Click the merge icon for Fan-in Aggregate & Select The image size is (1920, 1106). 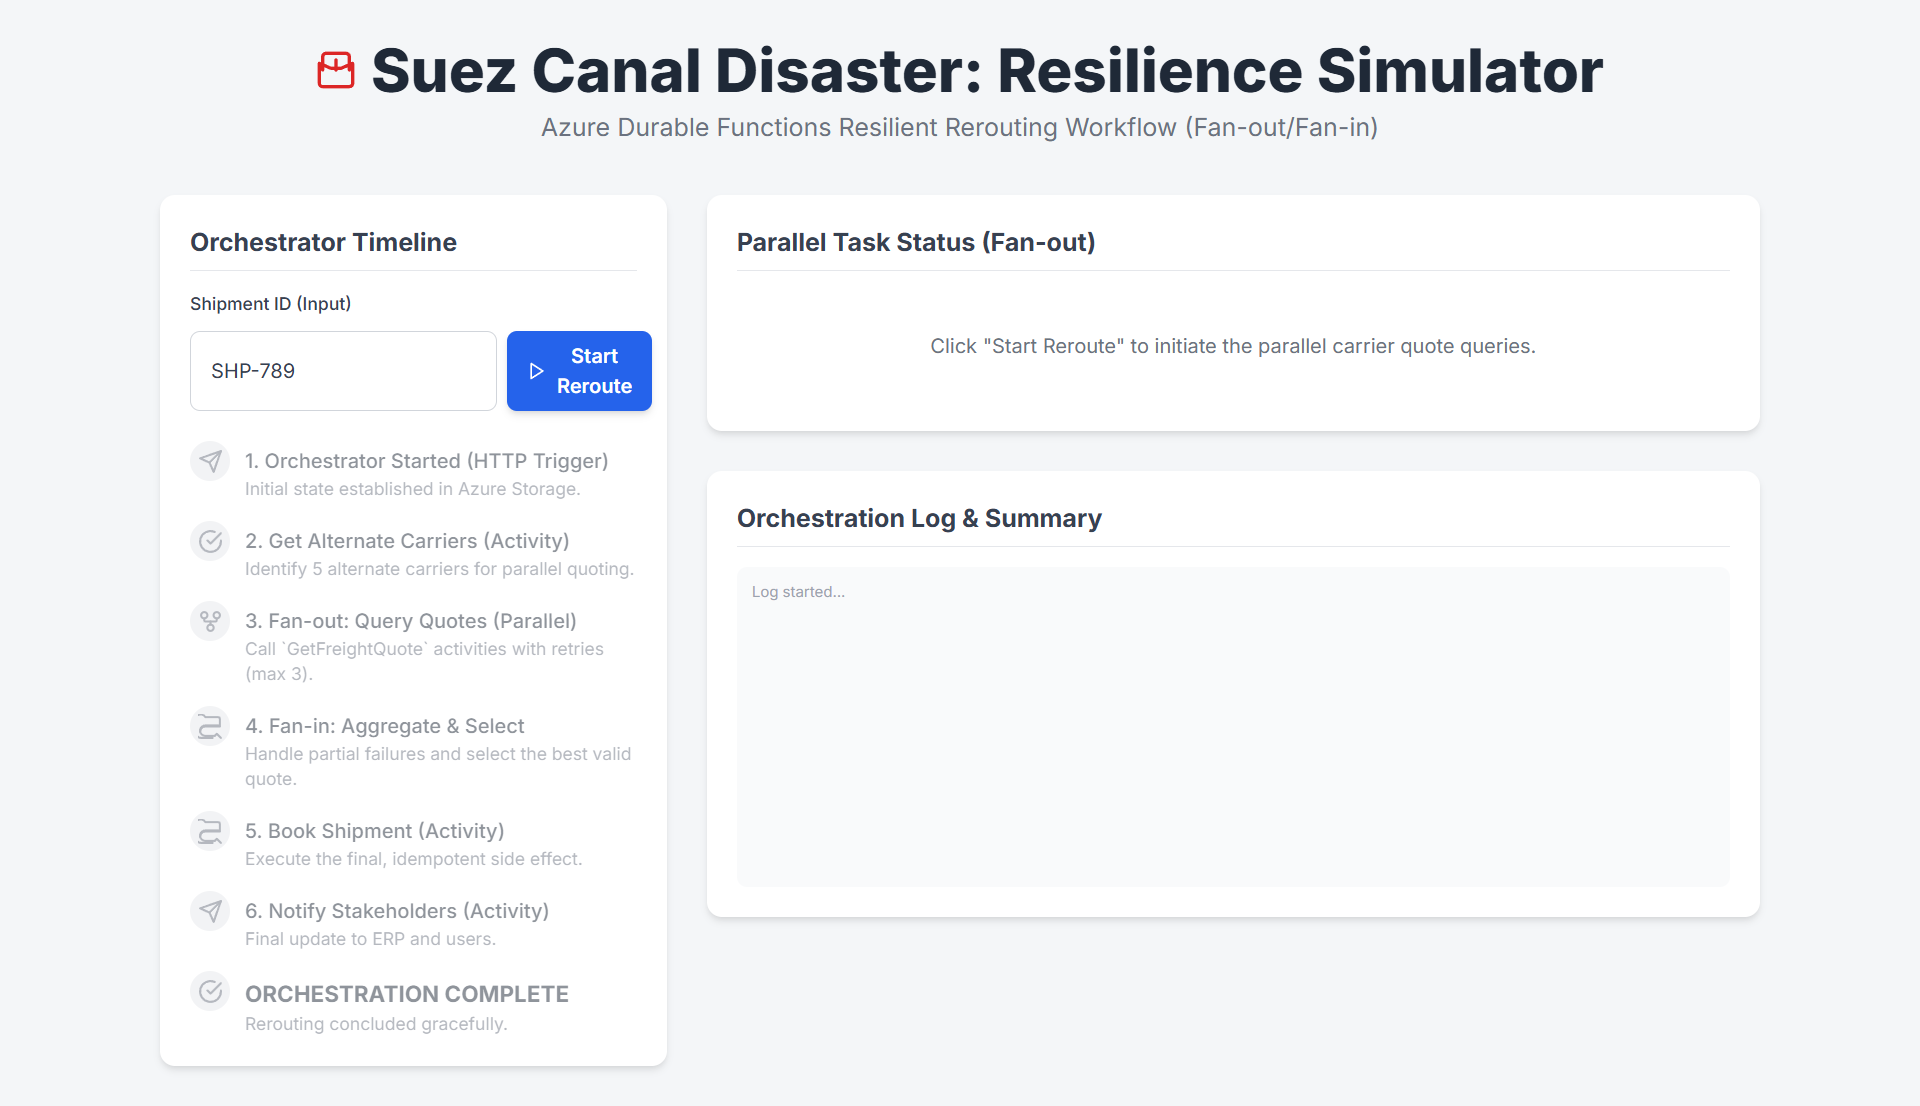point(210,726)
